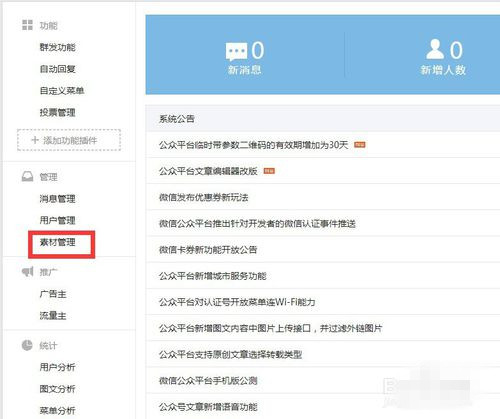Click the 新增人数 count 0
The image size is (500, 419).
(456, 50)
